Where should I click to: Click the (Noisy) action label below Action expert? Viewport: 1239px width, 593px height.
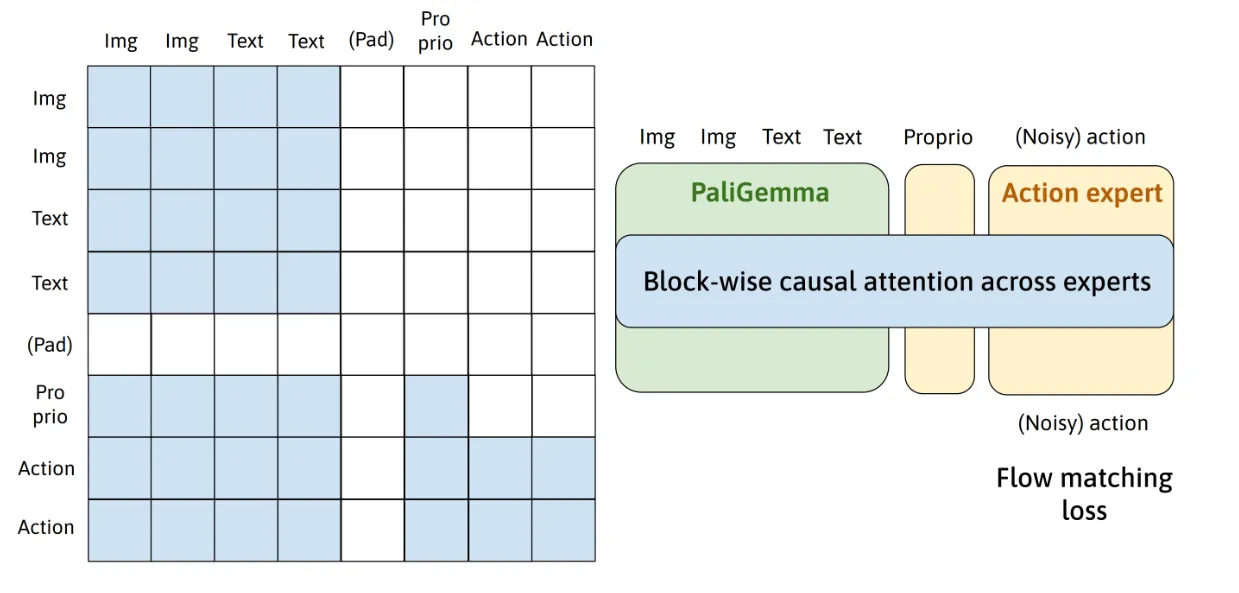point(1082,423)
